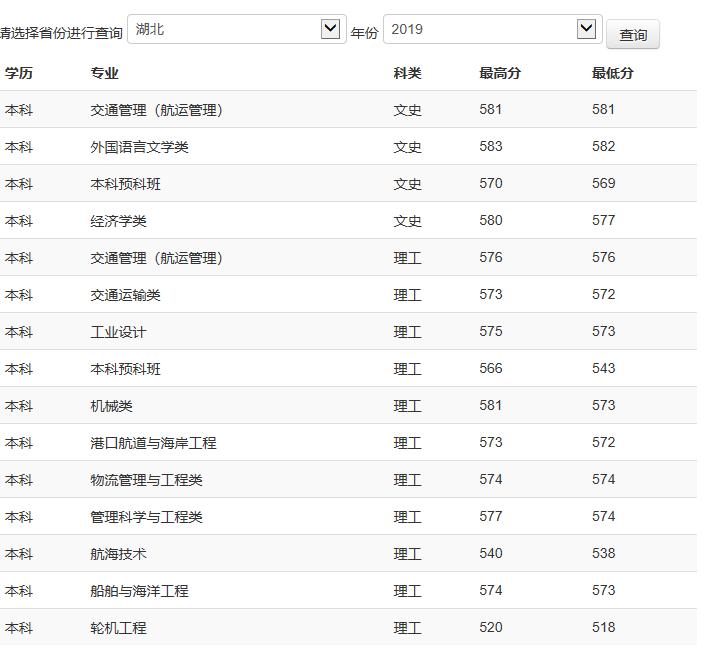Select 本科预科班 with 理工 category

point(125,369)
